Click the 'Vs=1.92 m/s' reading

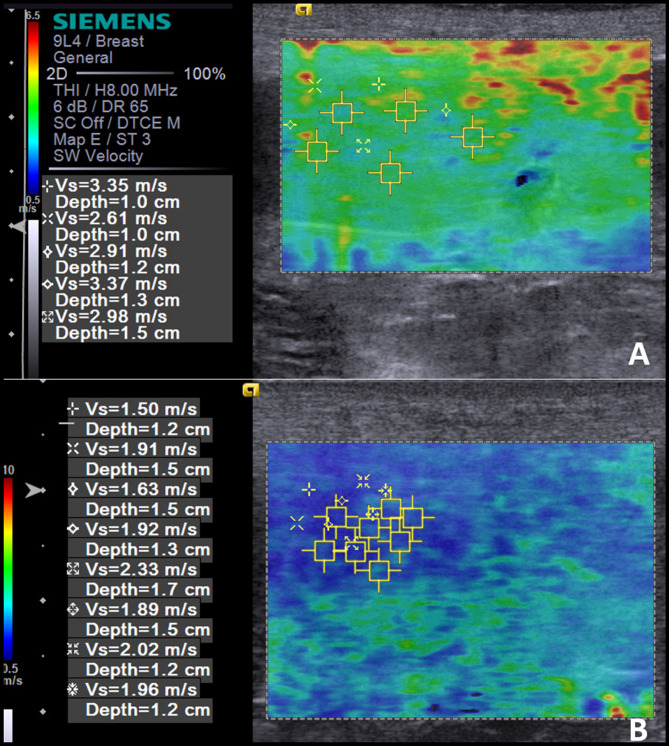click(x=141, y=529)
